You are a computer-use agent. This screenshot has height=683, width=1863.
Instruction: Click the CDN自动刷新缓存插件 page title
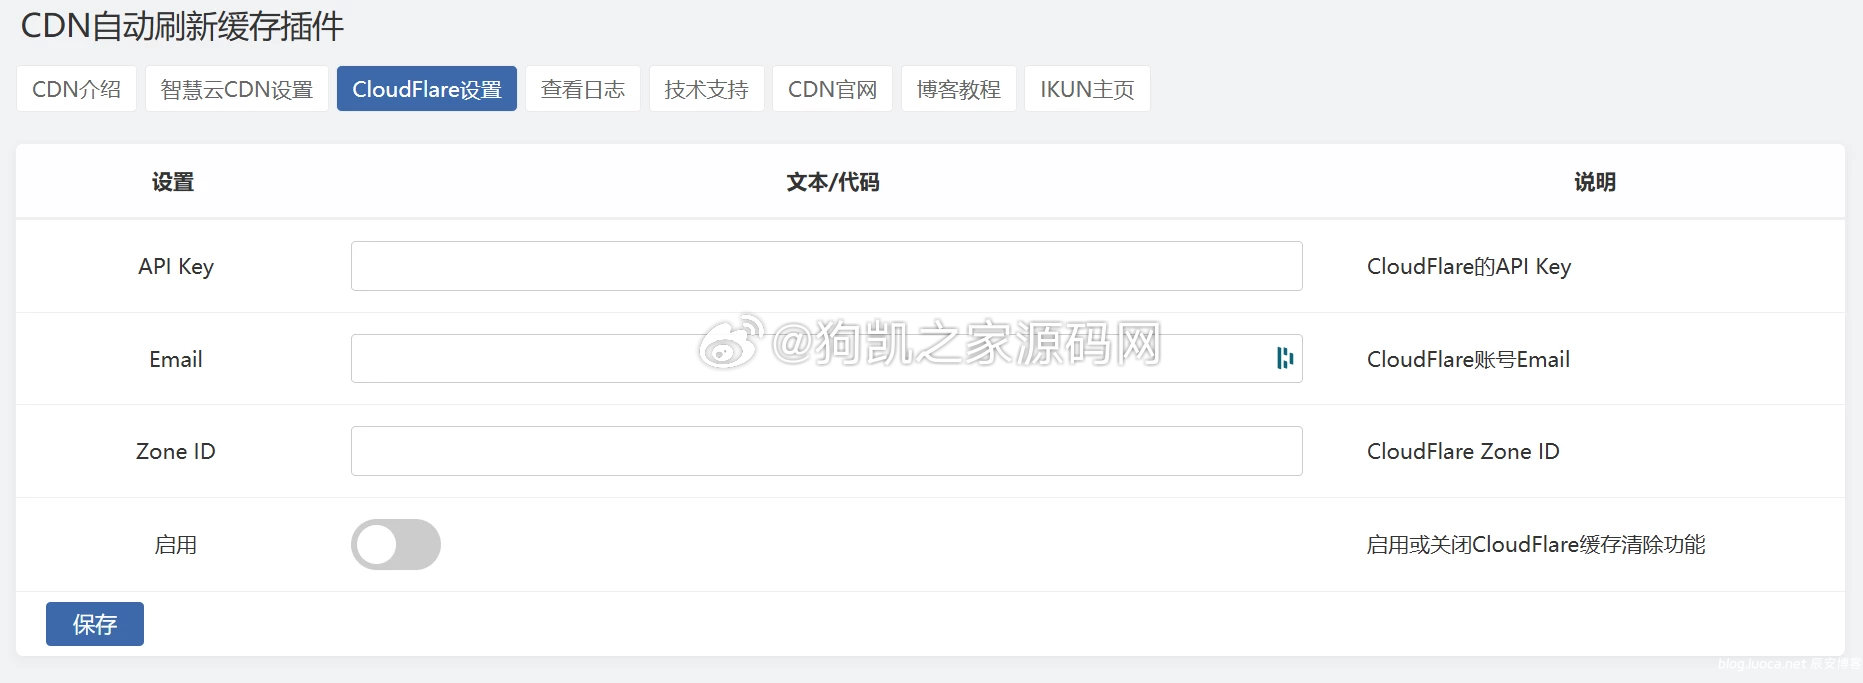pos(182,26)
